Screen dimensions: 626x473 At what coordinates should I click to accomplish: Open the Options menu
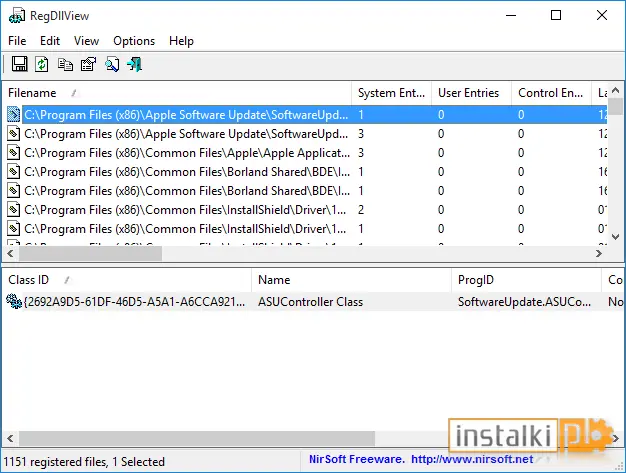click(x=134, y=41)
